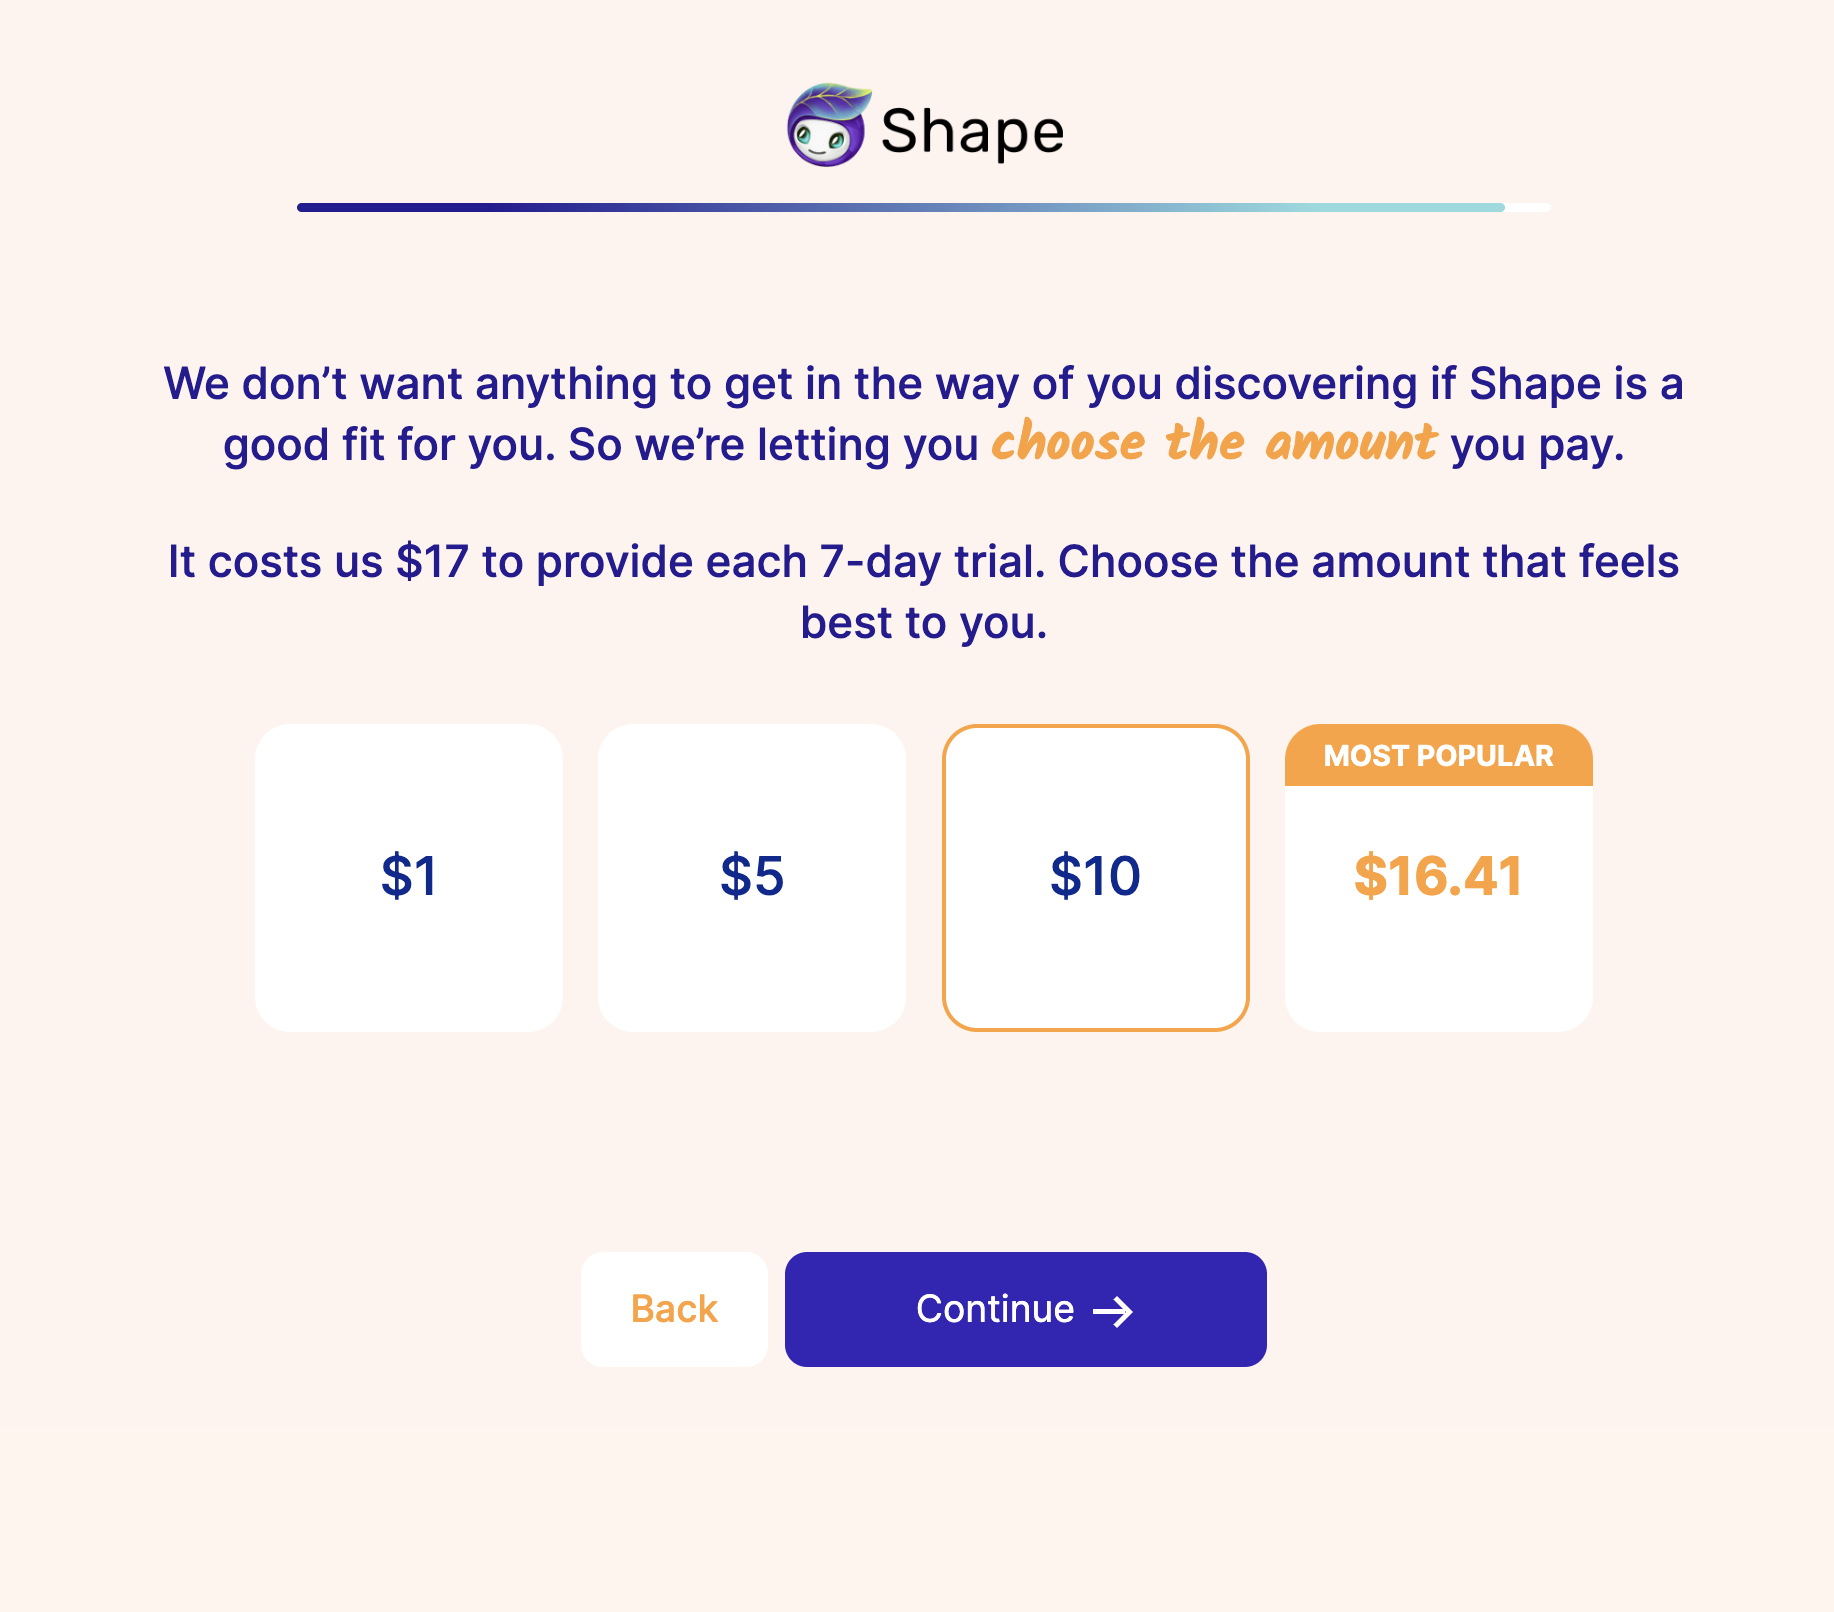Click the $1 price label text
The width and height of the screenshot is (1834, 1612).
coord(408,876)
